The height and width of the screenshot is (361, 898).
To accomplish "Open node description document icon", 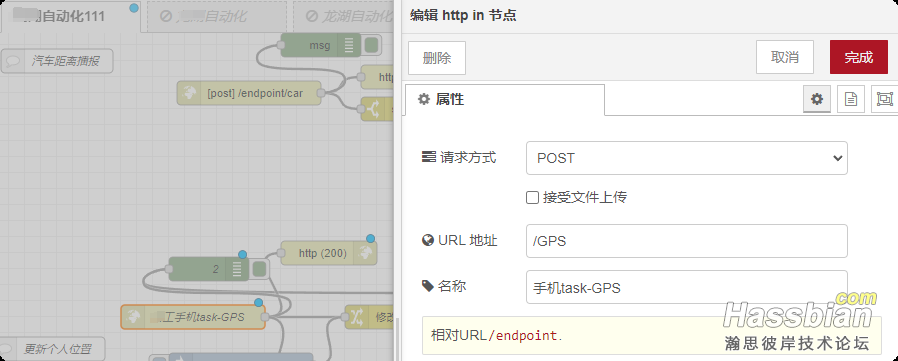I will (x=851, y=99).
